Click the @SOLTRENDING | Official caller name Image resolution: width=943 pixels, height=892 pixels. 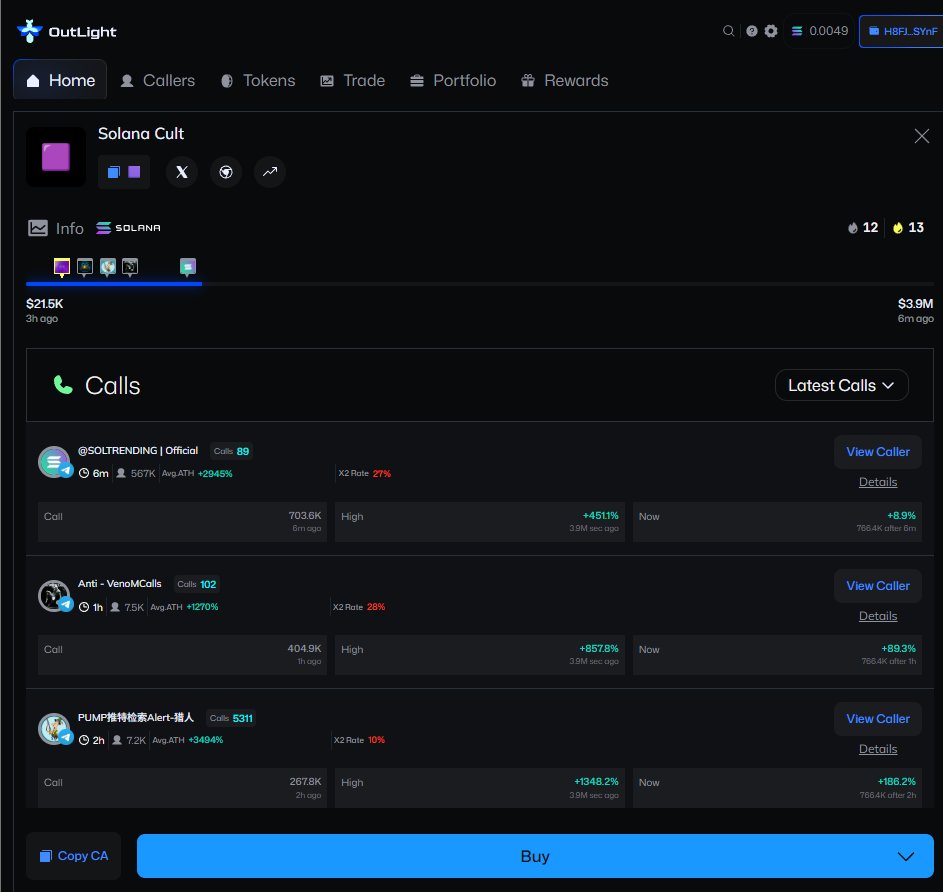138,451
